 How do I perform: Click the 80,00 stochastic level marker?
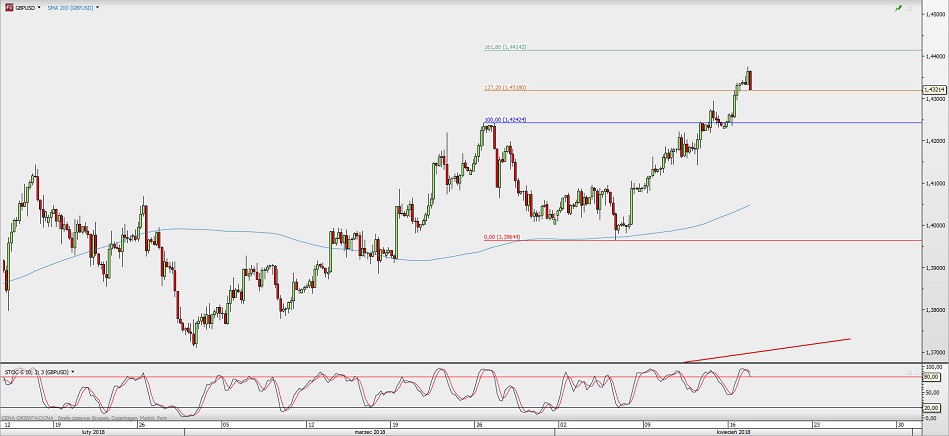(x=933, y=376)
